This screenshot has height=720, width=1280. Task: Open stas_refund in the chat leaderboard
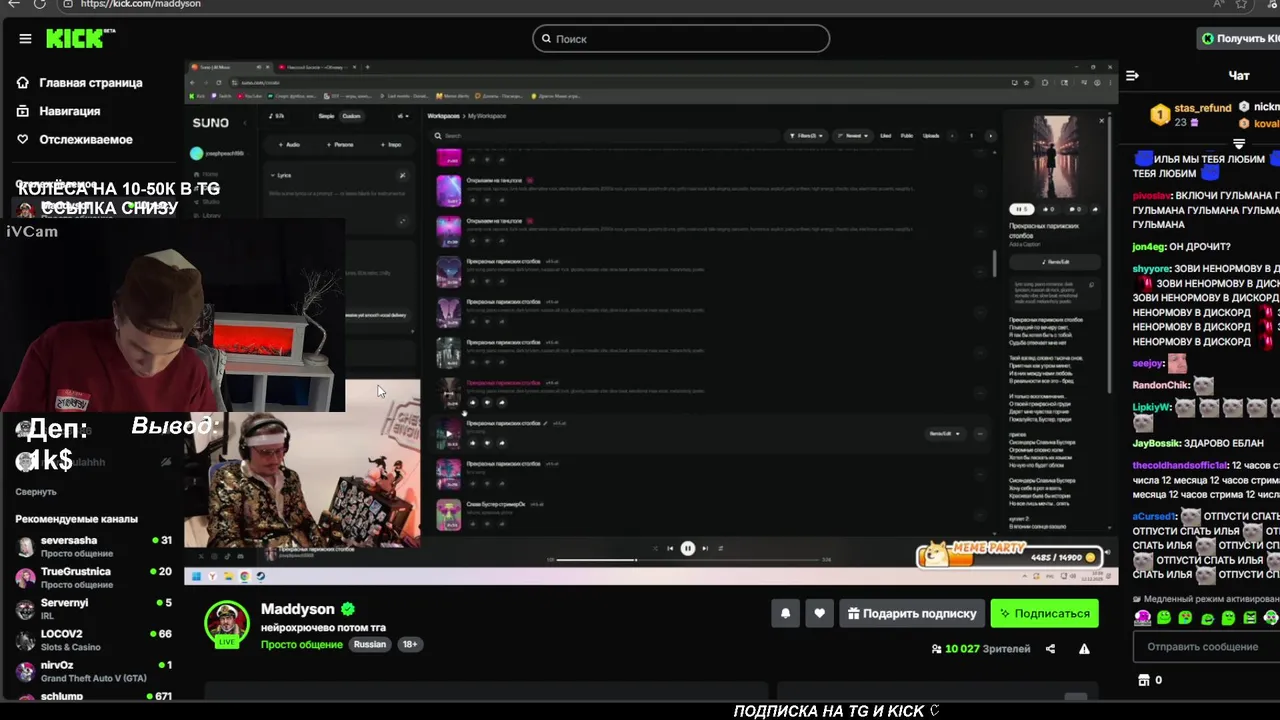click(1203, 108)
